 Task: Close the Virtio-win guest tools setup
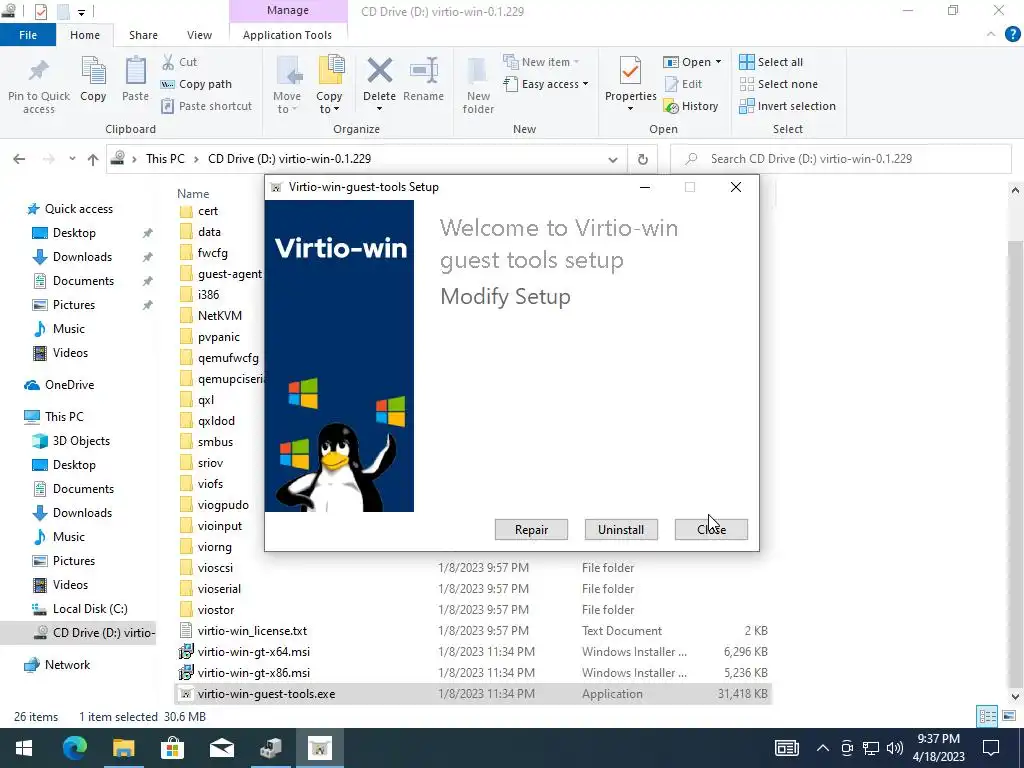click(711, 530)
